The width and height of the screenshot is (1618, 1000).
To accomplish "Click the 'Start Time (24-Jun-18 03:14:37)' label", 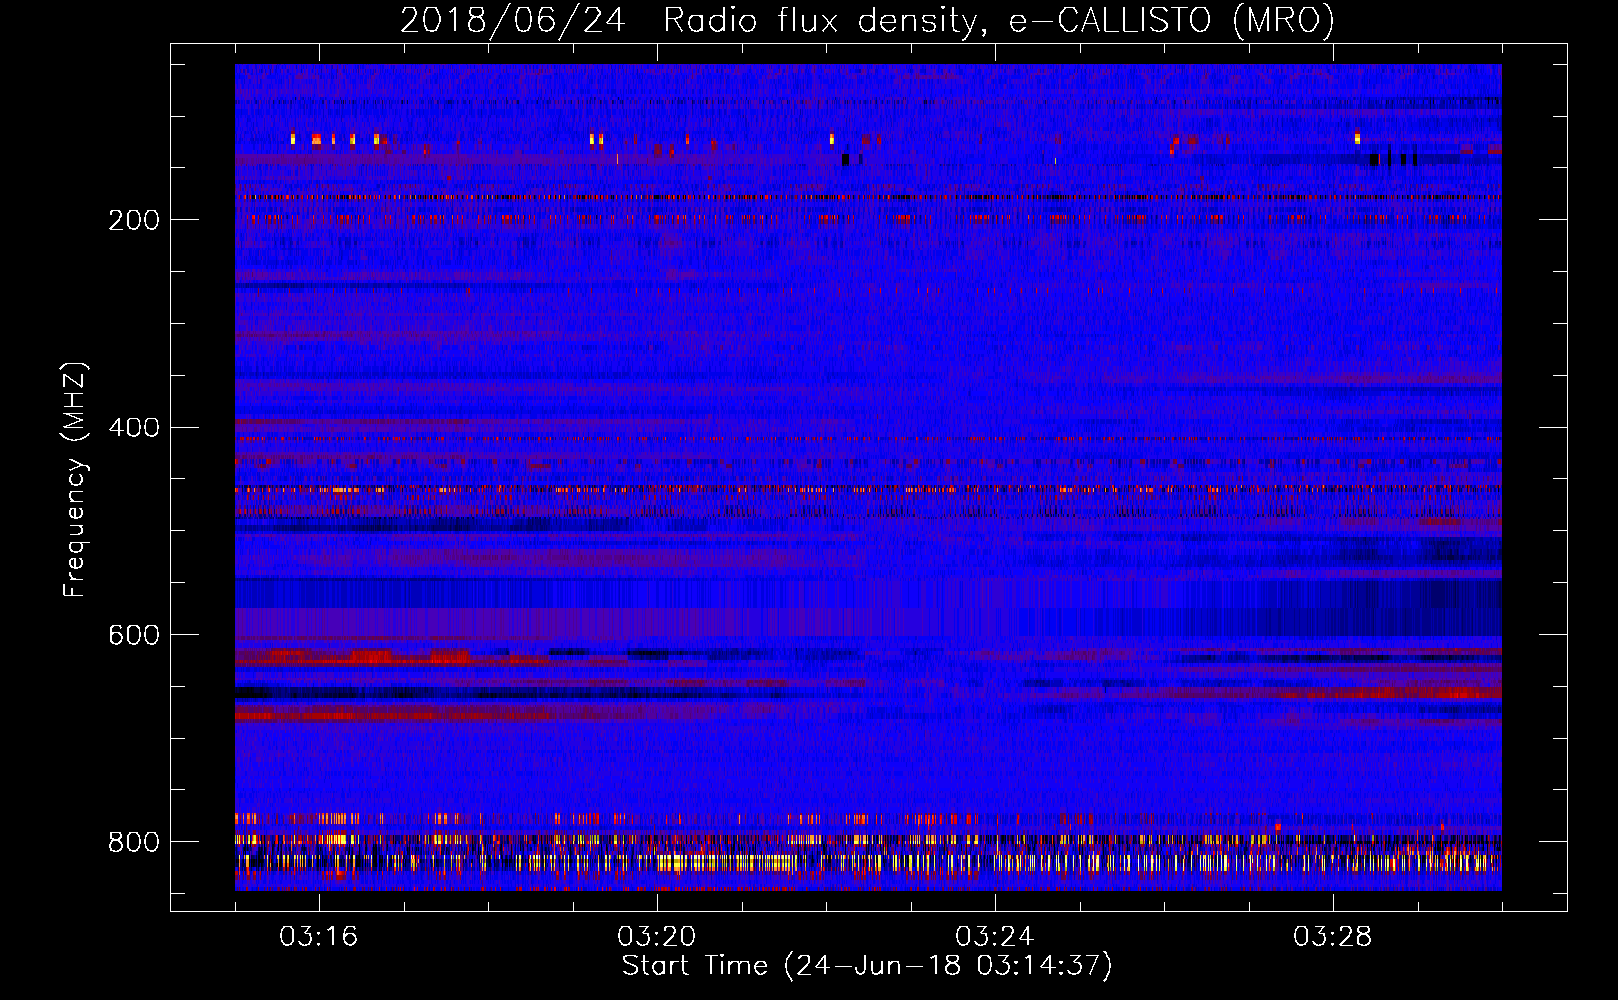I will coord(867,966).
